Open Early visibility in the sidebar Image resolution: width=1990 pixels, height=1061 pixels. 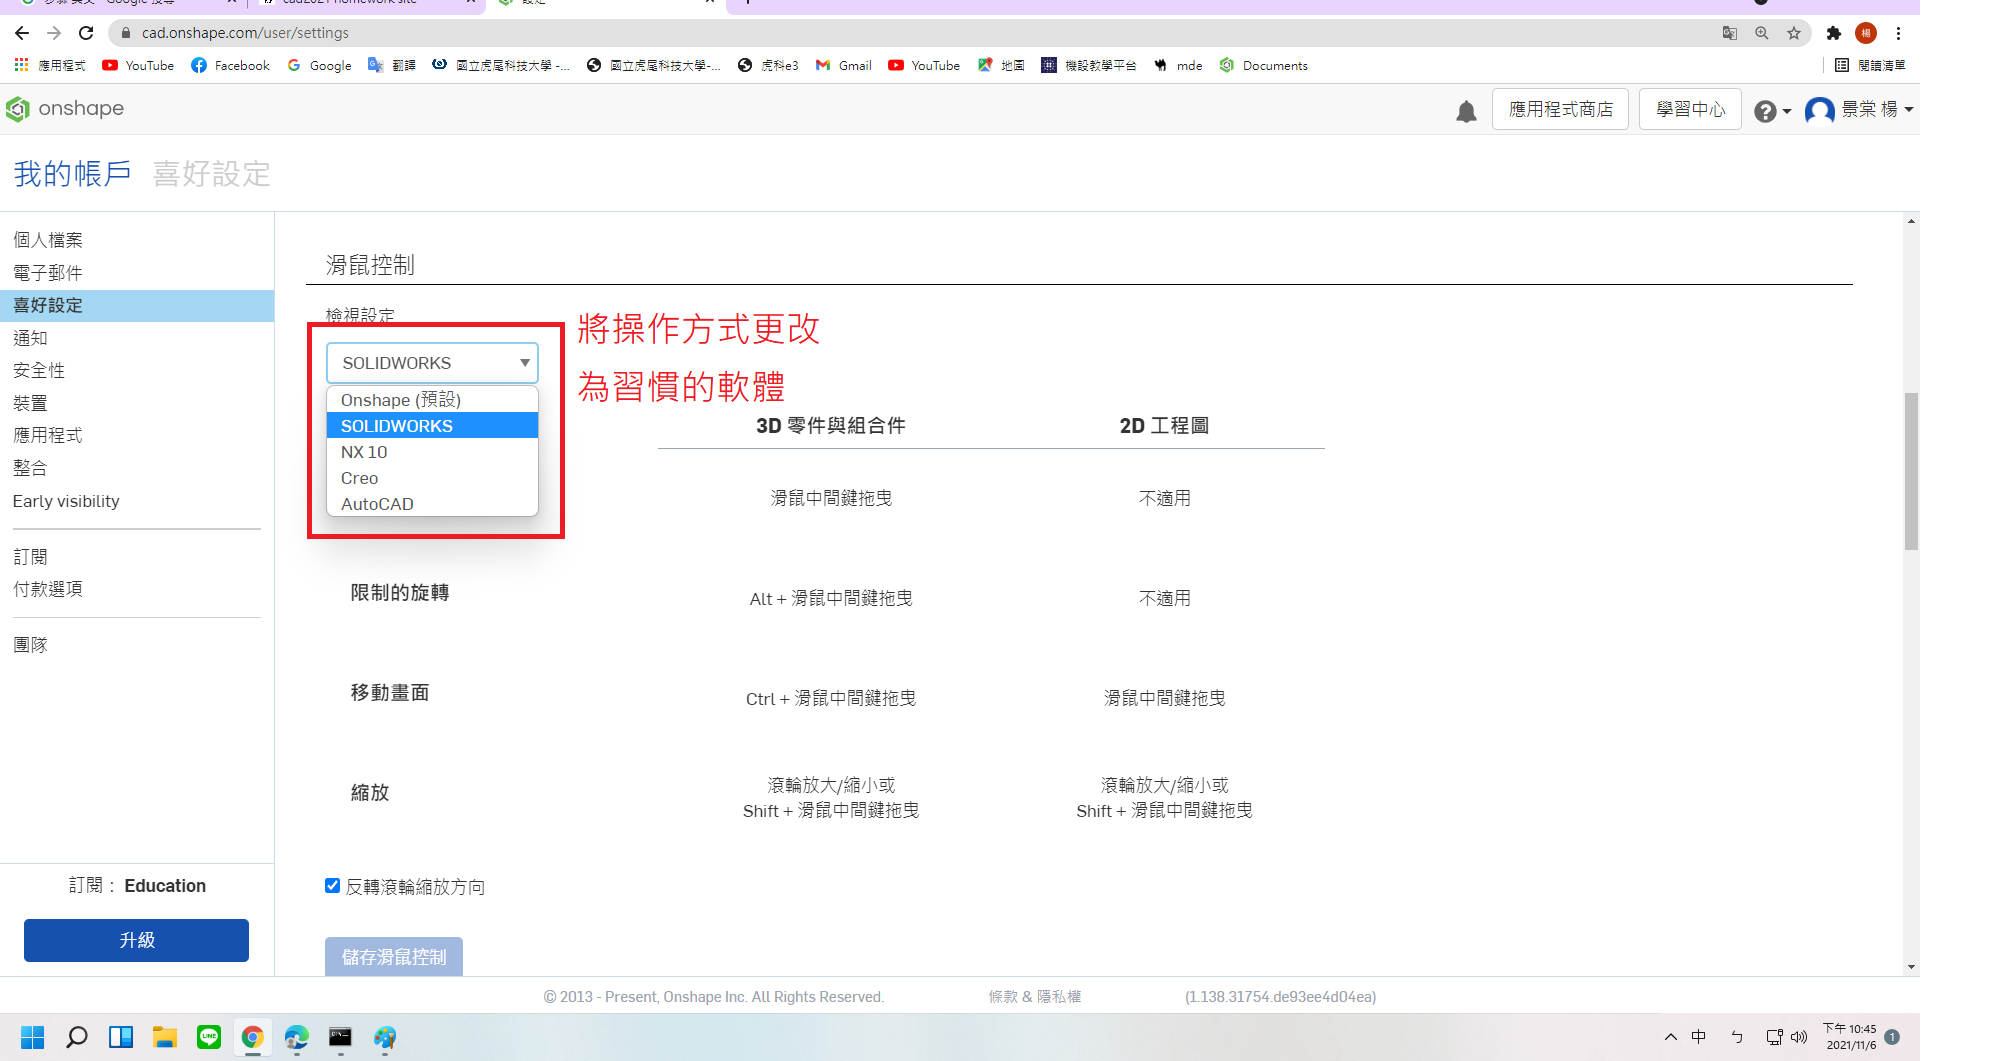click(x=66, y=501)
